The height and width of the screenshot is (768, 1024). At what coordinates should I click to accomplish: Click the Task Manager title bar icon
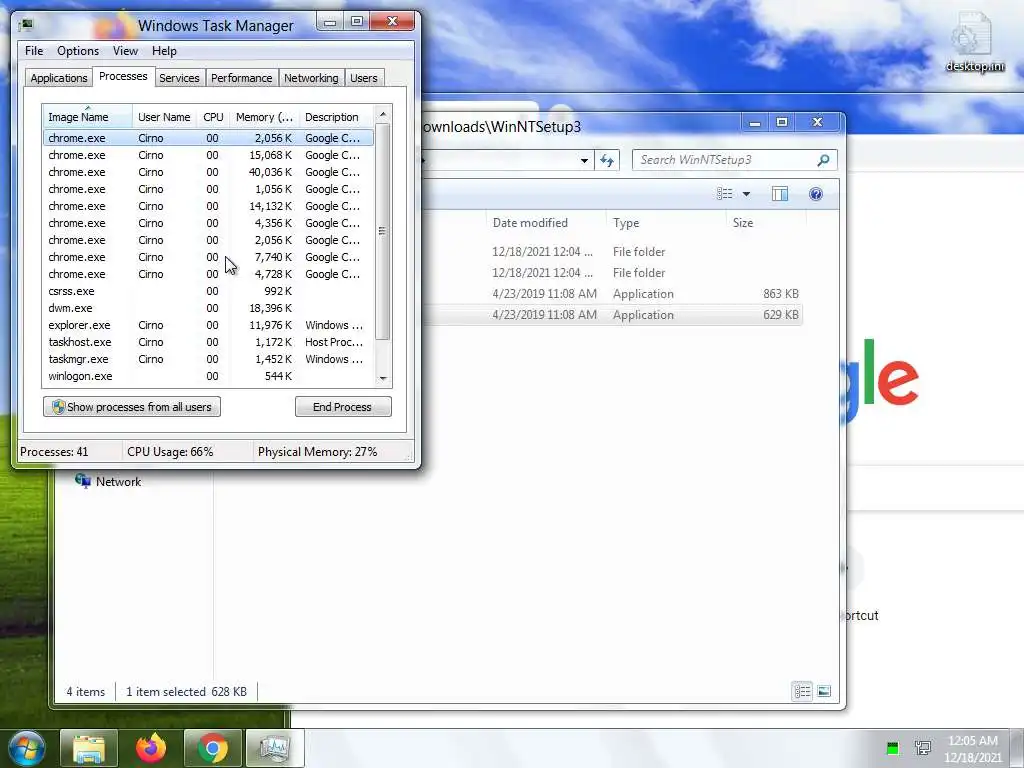26,25
